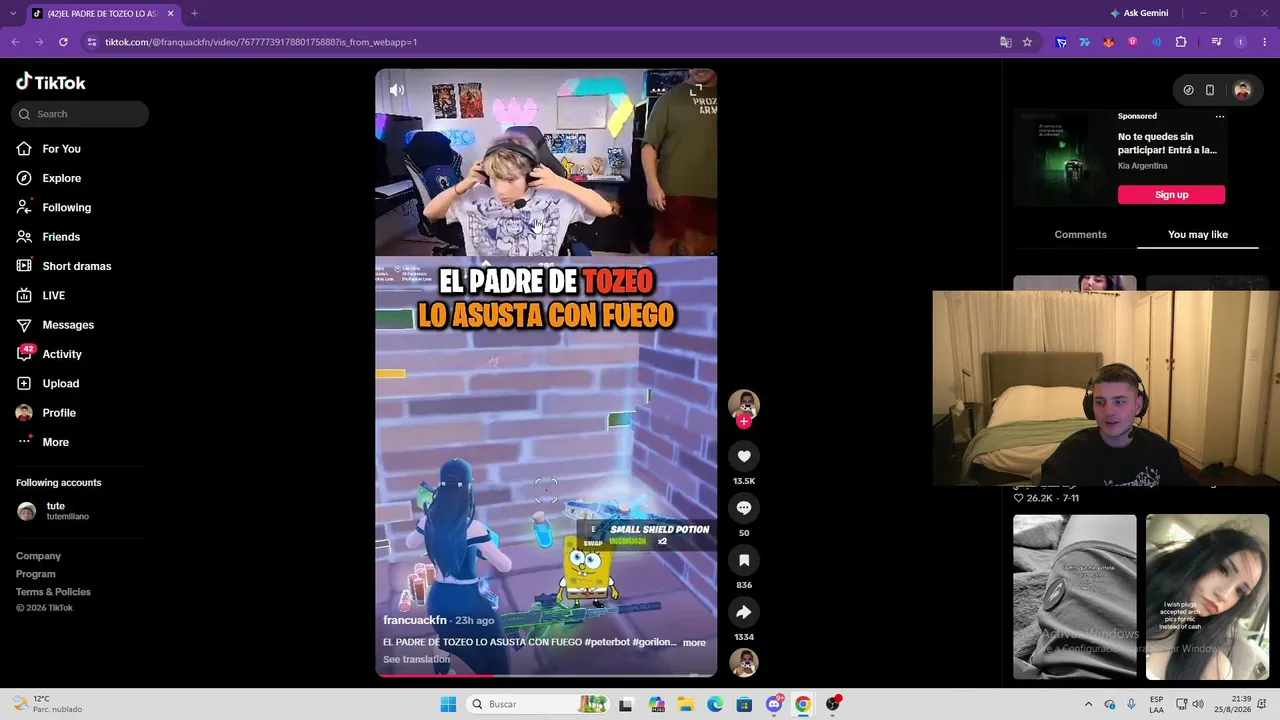Viewport: 1280px width, 720px height.
Task: Open the Chrome three-dot menu
Action: click(x=1264, y=42)
